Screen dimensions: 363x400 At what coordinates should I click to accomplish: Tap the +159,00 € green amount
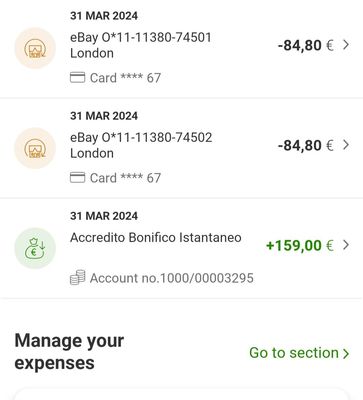[300, 246]
